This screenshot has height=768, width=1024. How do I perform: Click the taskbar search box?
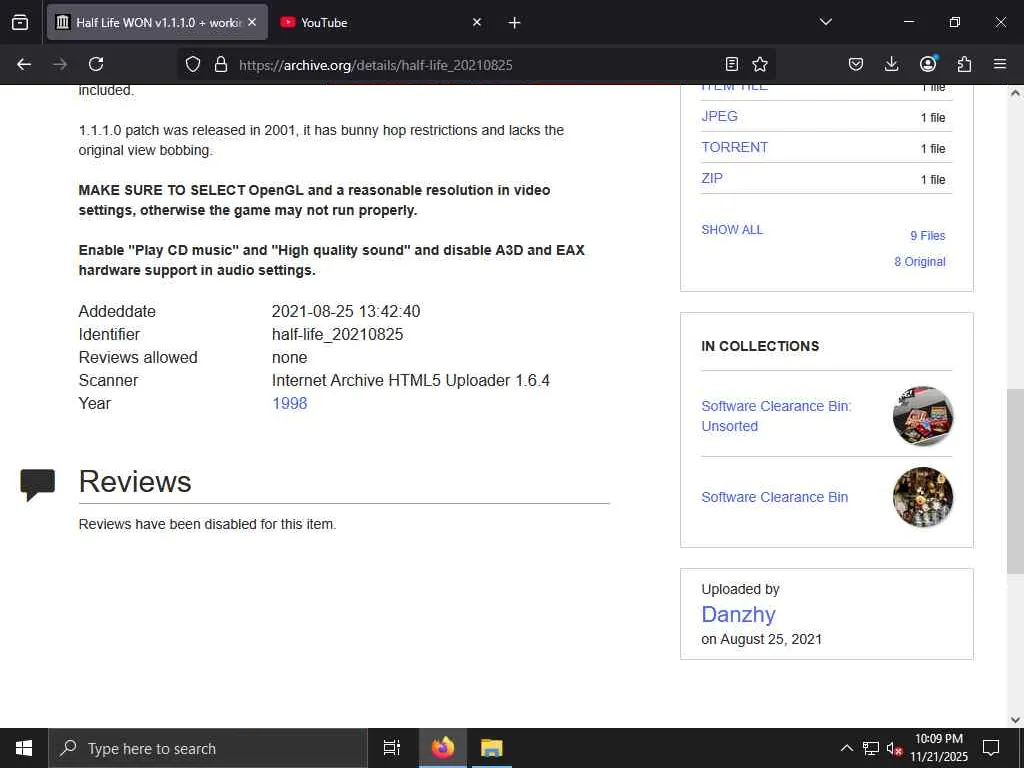pyautogui.click(x=208, y=748)
